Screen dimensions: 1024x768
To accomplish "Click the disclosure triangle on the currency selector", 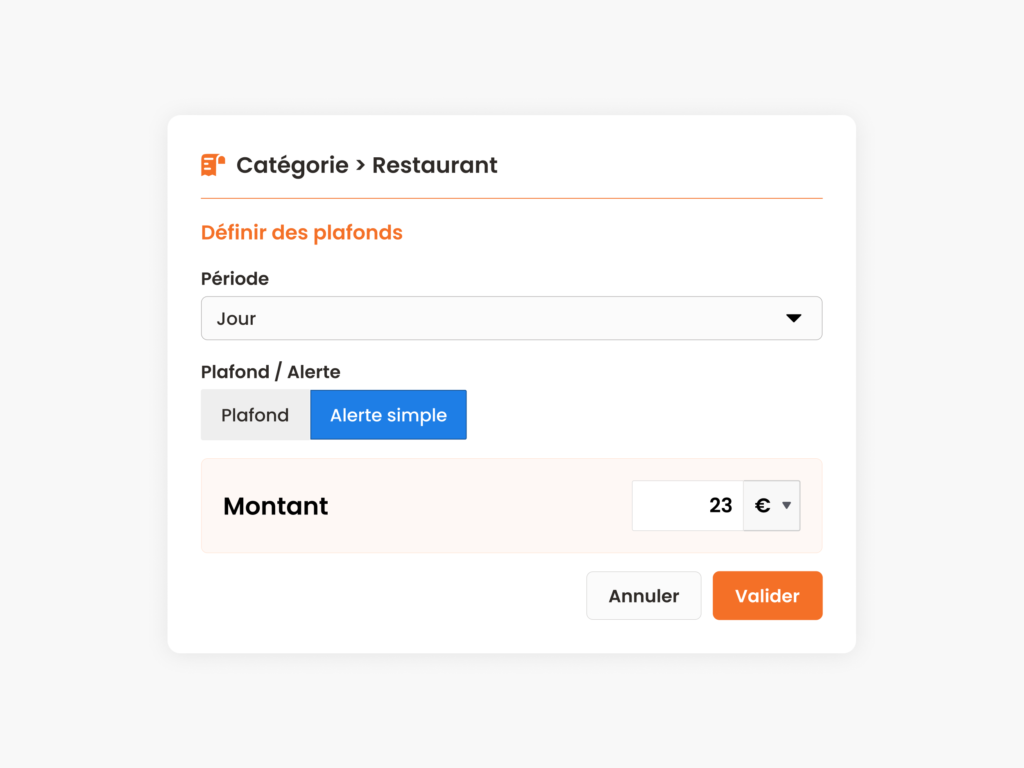I will [786, 505].
